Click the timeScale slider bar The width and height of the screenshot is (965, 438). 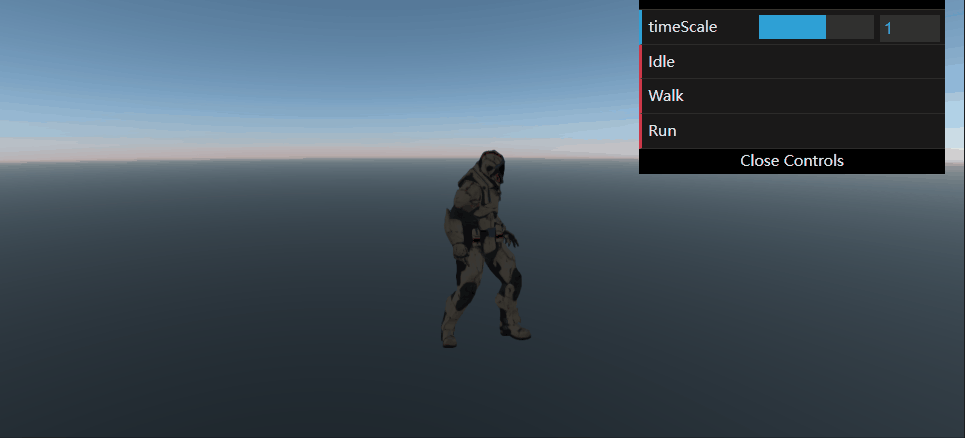[816, 27]
